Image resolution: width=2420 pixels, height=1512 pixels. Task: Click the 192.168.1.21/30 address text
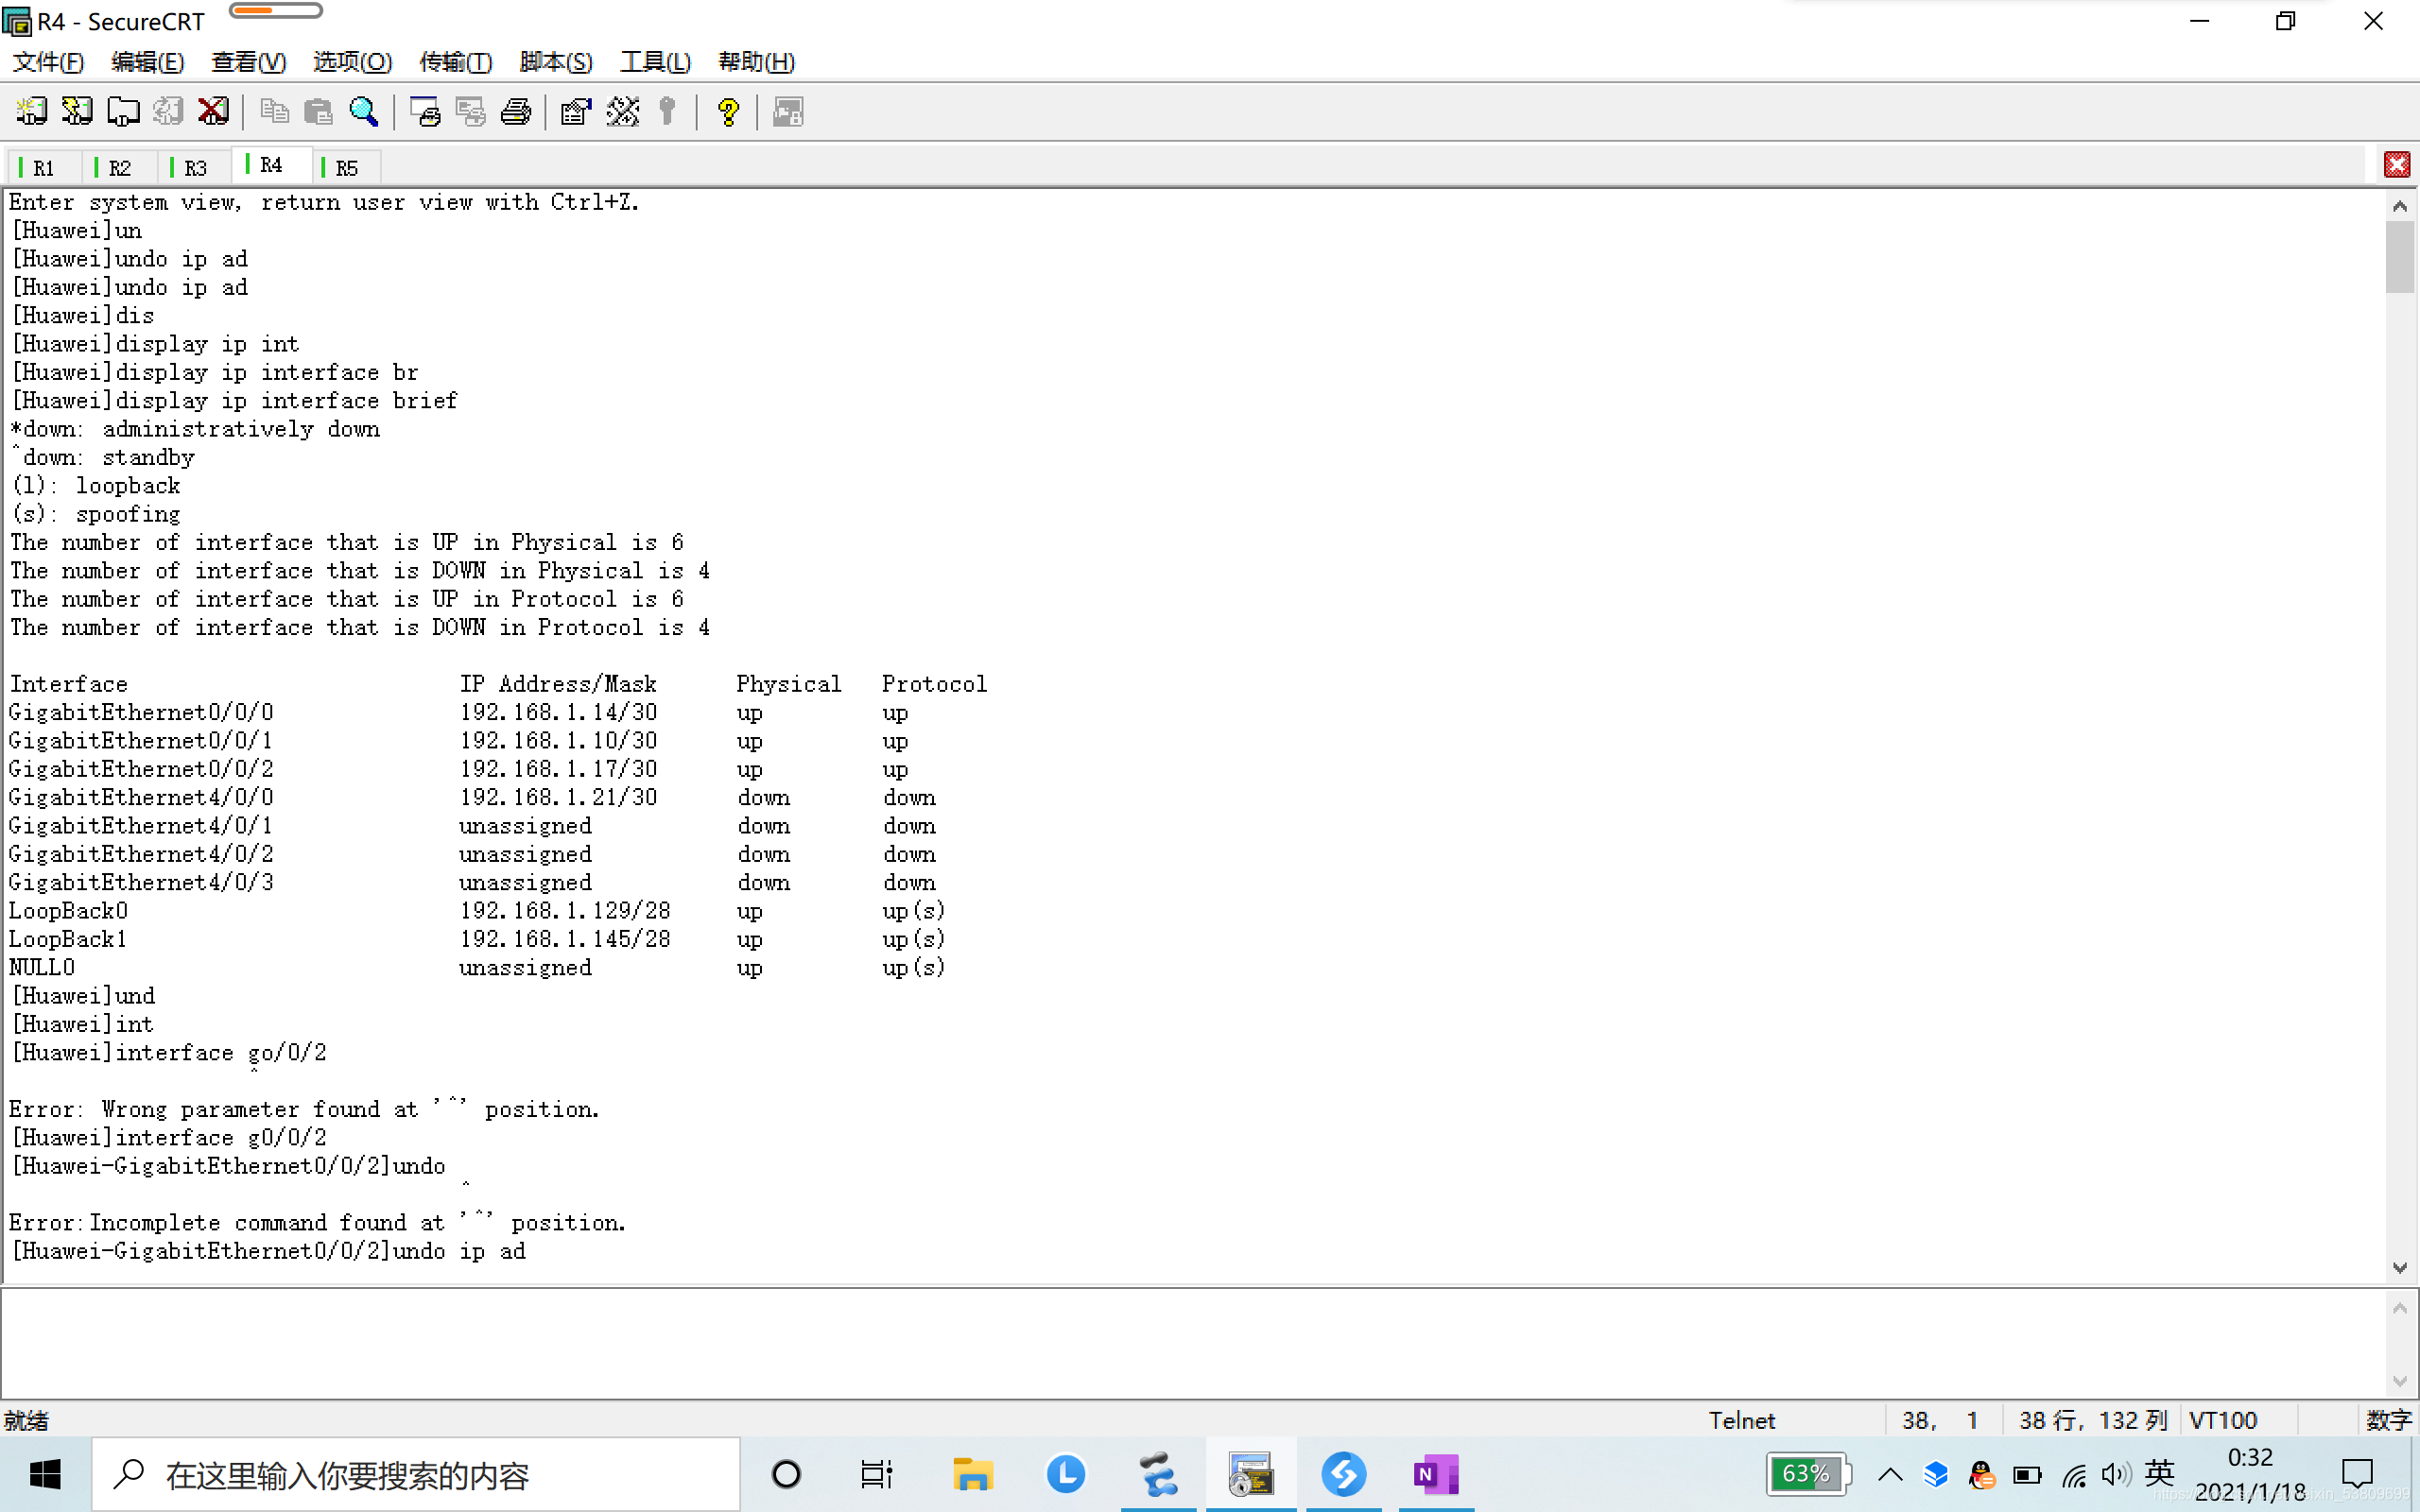[558, 797]
